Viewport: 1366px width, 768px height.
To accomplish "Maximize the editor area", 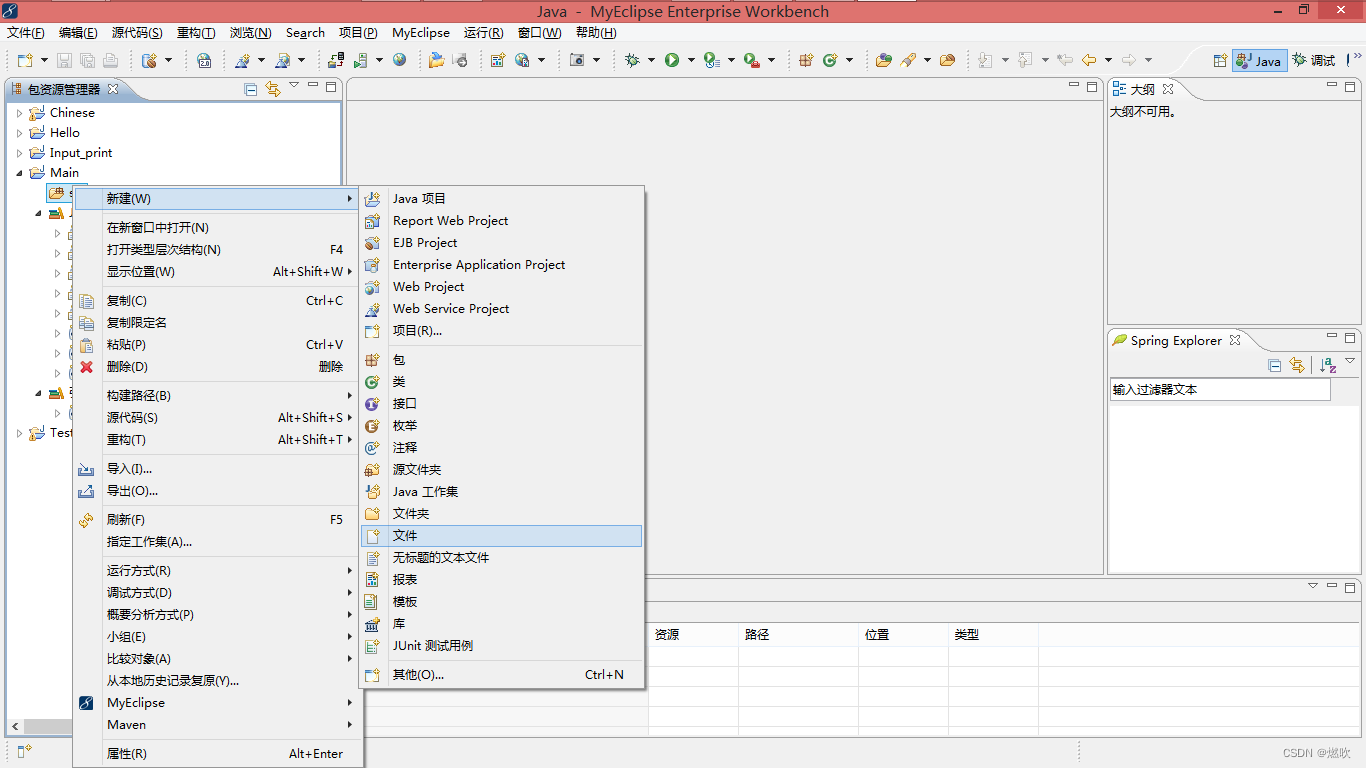I will click(x=1092, y=87).
